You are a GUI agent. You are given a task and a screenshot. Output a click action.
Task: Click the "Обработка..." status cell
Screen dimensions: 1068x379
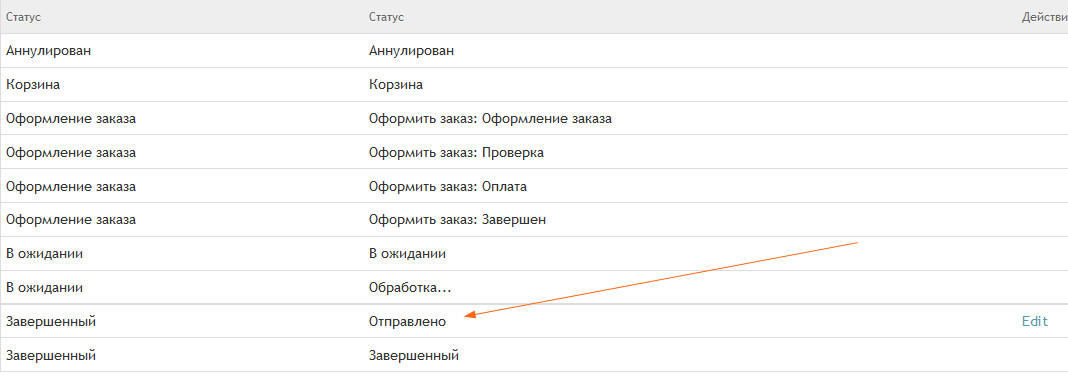tap(410, 288)
